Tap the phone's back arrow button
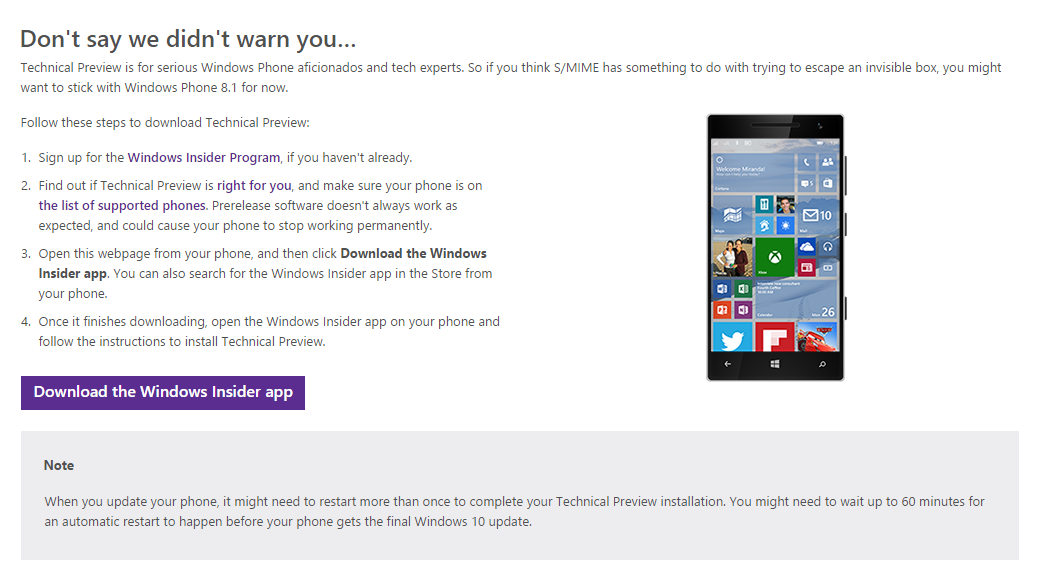1040x577 pixels. point(728,364)
